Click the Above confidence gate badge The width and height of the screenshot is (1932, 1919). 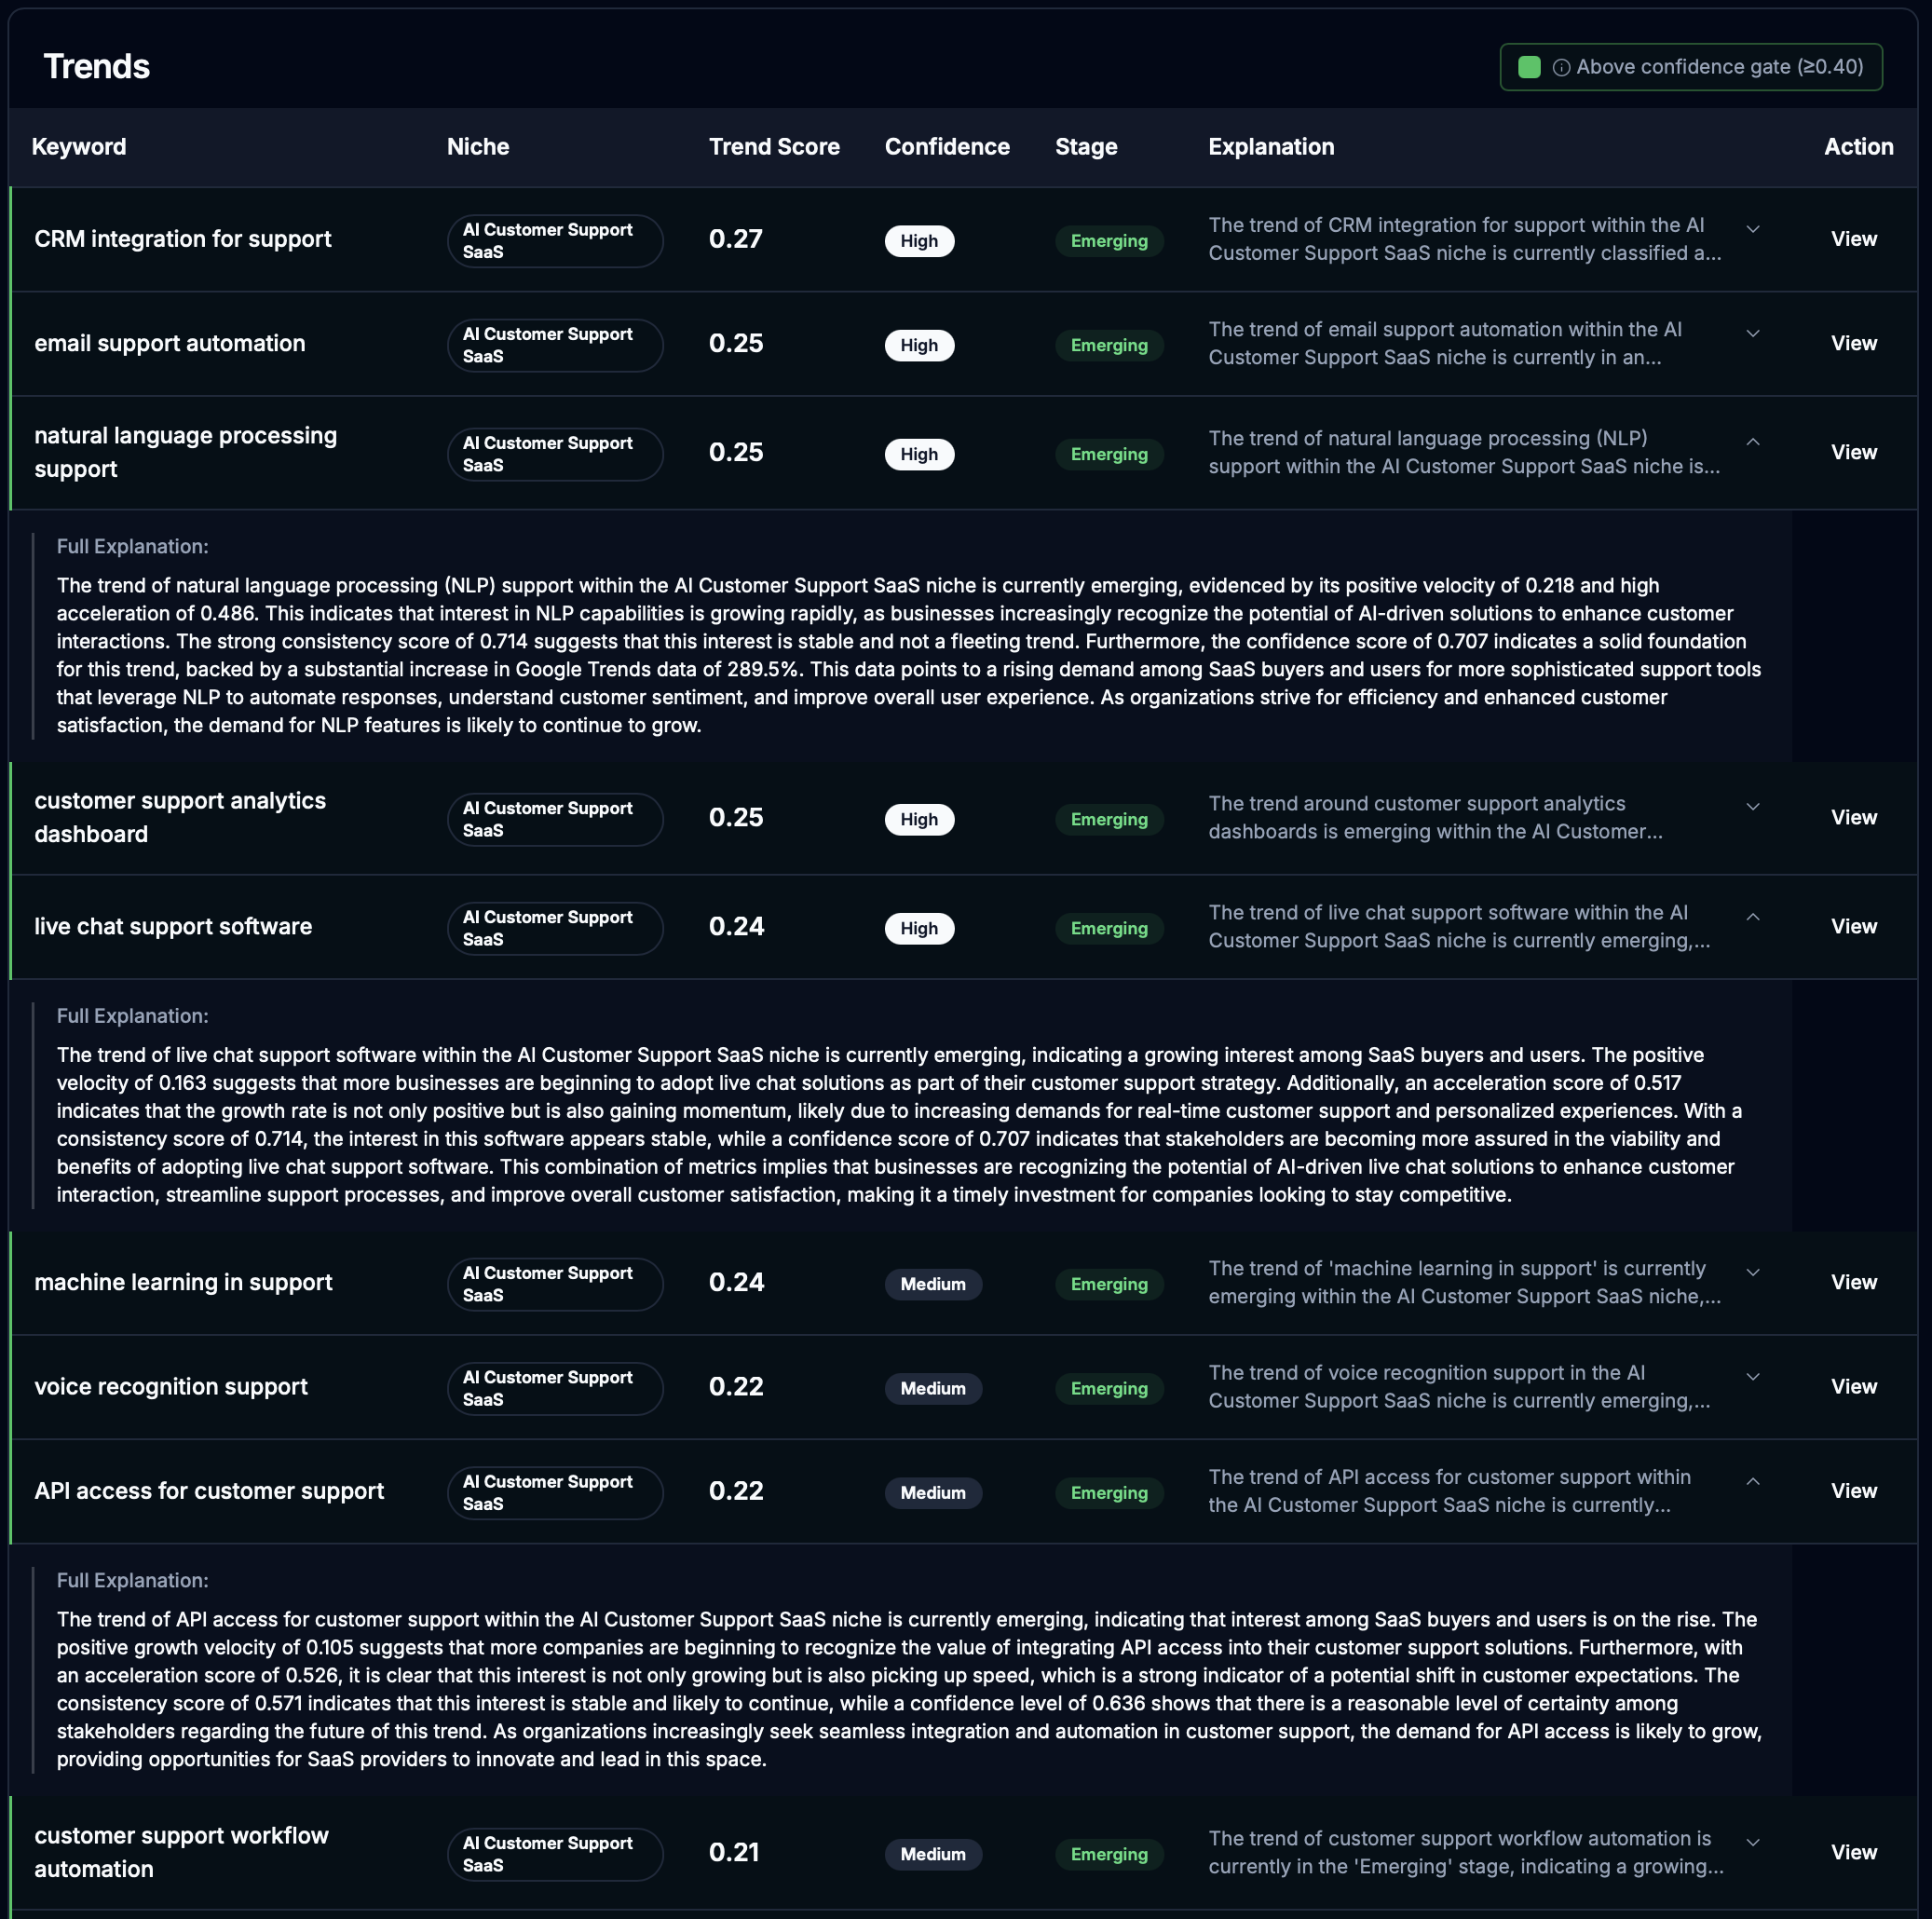pos(1690,67)
